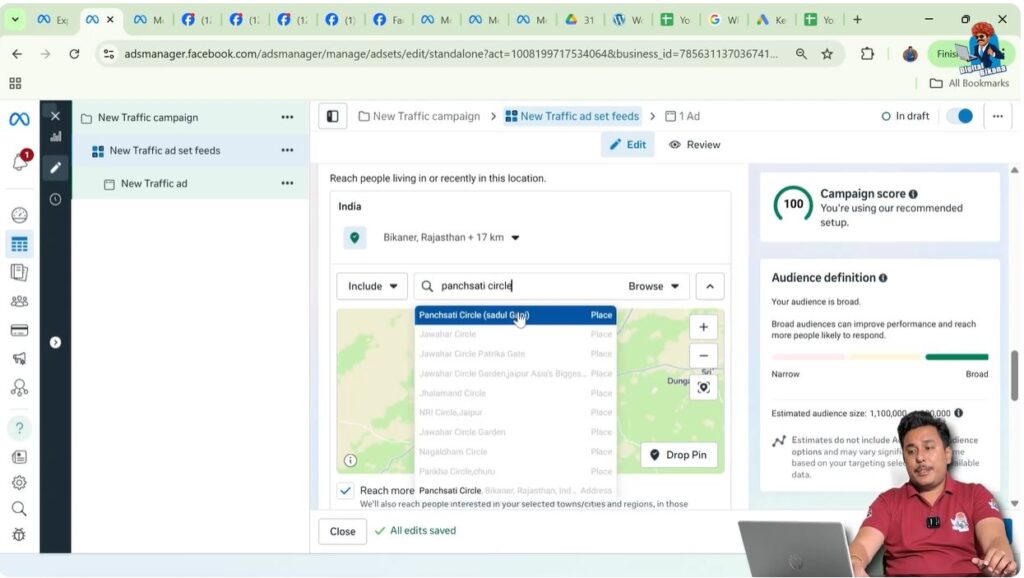Click the browser address bar
1024x578 pixels.
(451, 54)
